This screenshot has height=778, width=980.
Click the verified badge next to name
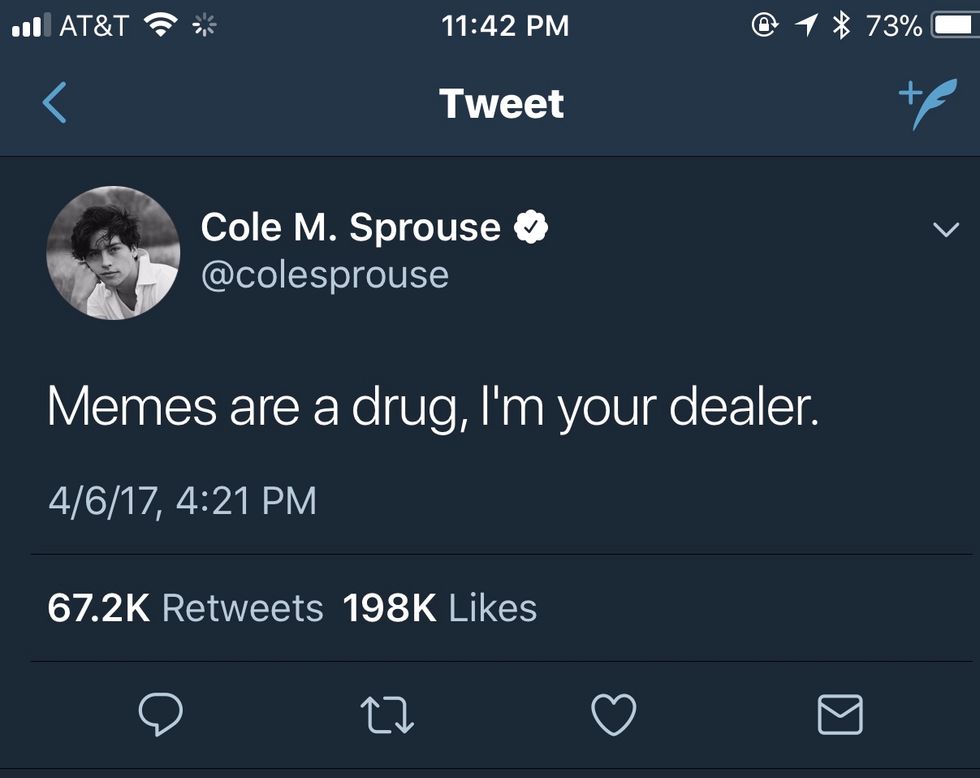pyautogui.click(x=531, y=228)
